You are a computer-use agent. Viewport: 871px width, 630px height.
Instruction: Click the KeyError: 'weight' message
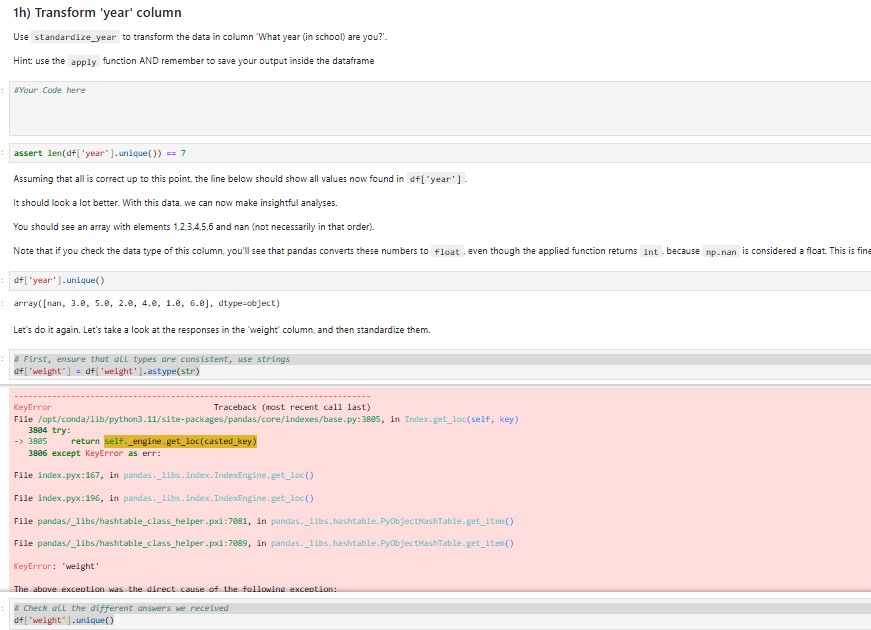point(56,566)
